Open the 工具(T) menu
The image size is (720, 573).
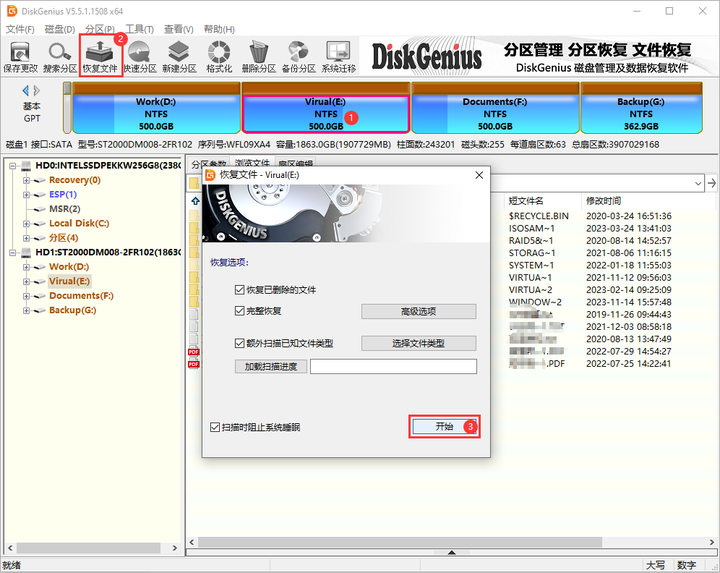pyautogui.click(x=139, y=29)
